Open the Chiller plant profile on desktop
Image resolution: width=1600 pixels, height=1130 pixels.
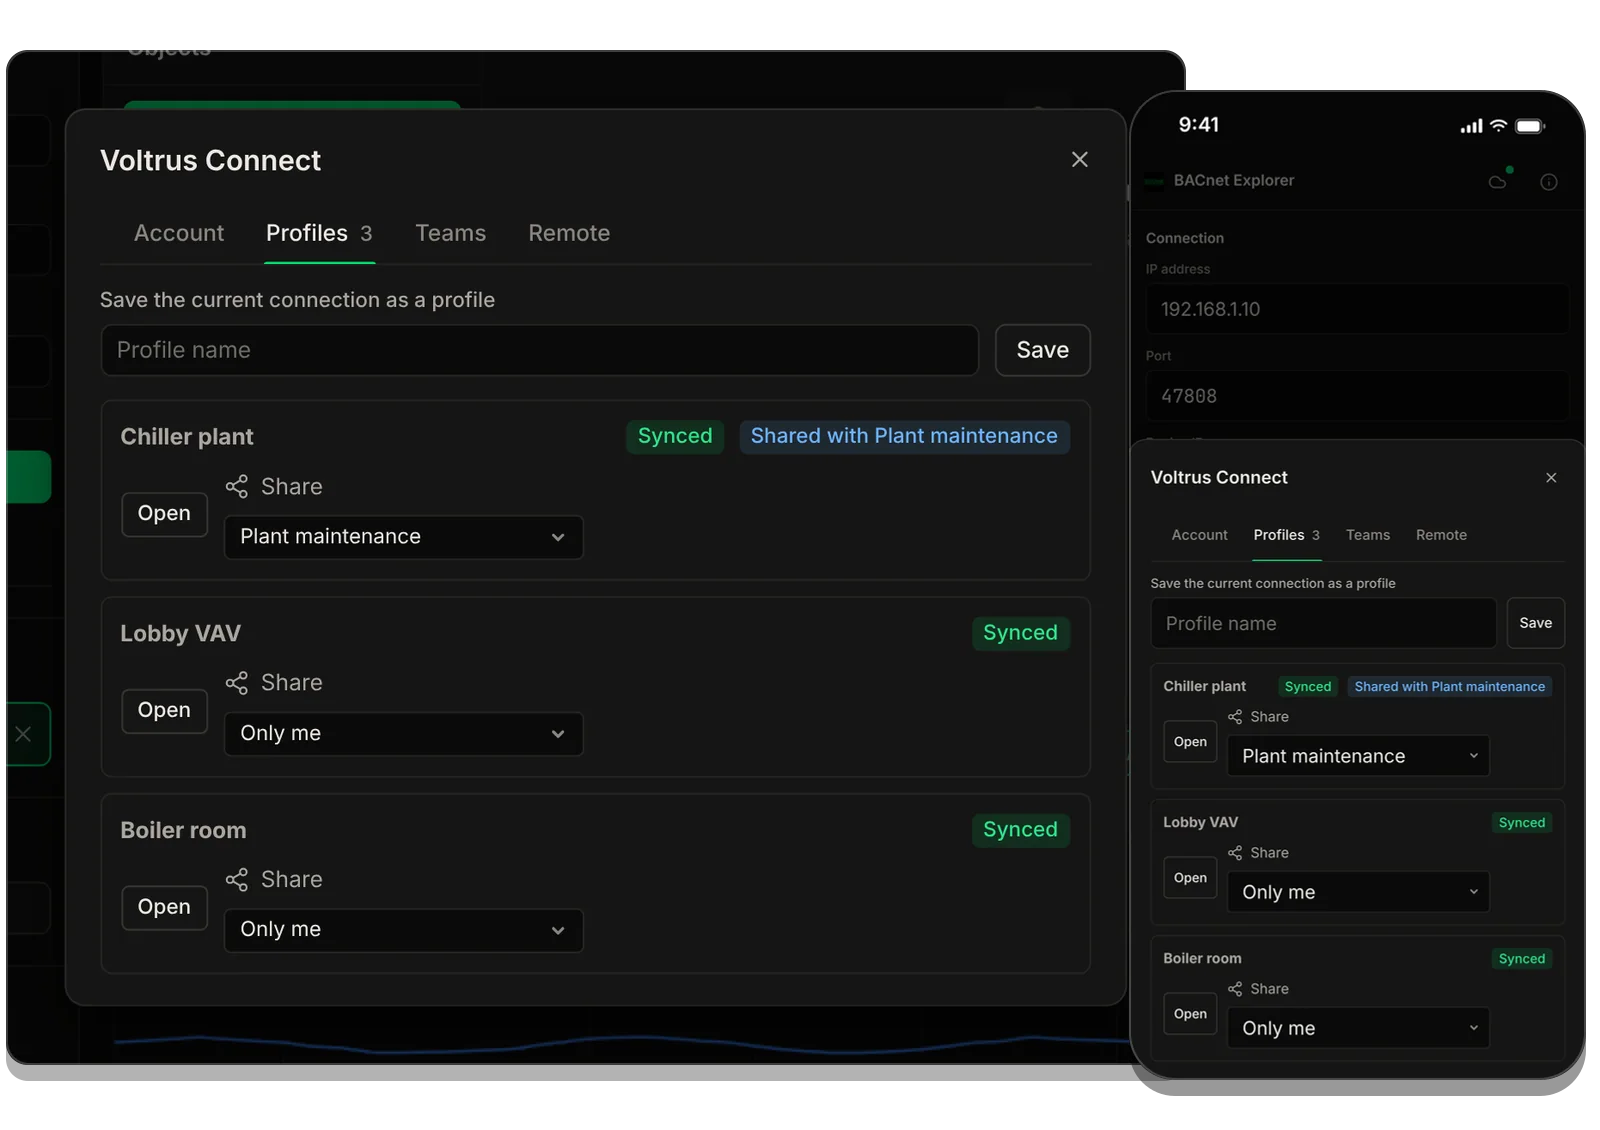tap(164, 514)
